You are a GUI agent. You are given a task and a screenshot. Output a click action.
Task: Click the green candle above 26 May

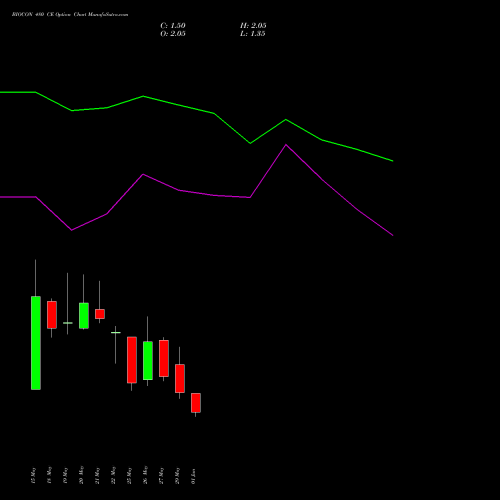(x=148, y=361)
